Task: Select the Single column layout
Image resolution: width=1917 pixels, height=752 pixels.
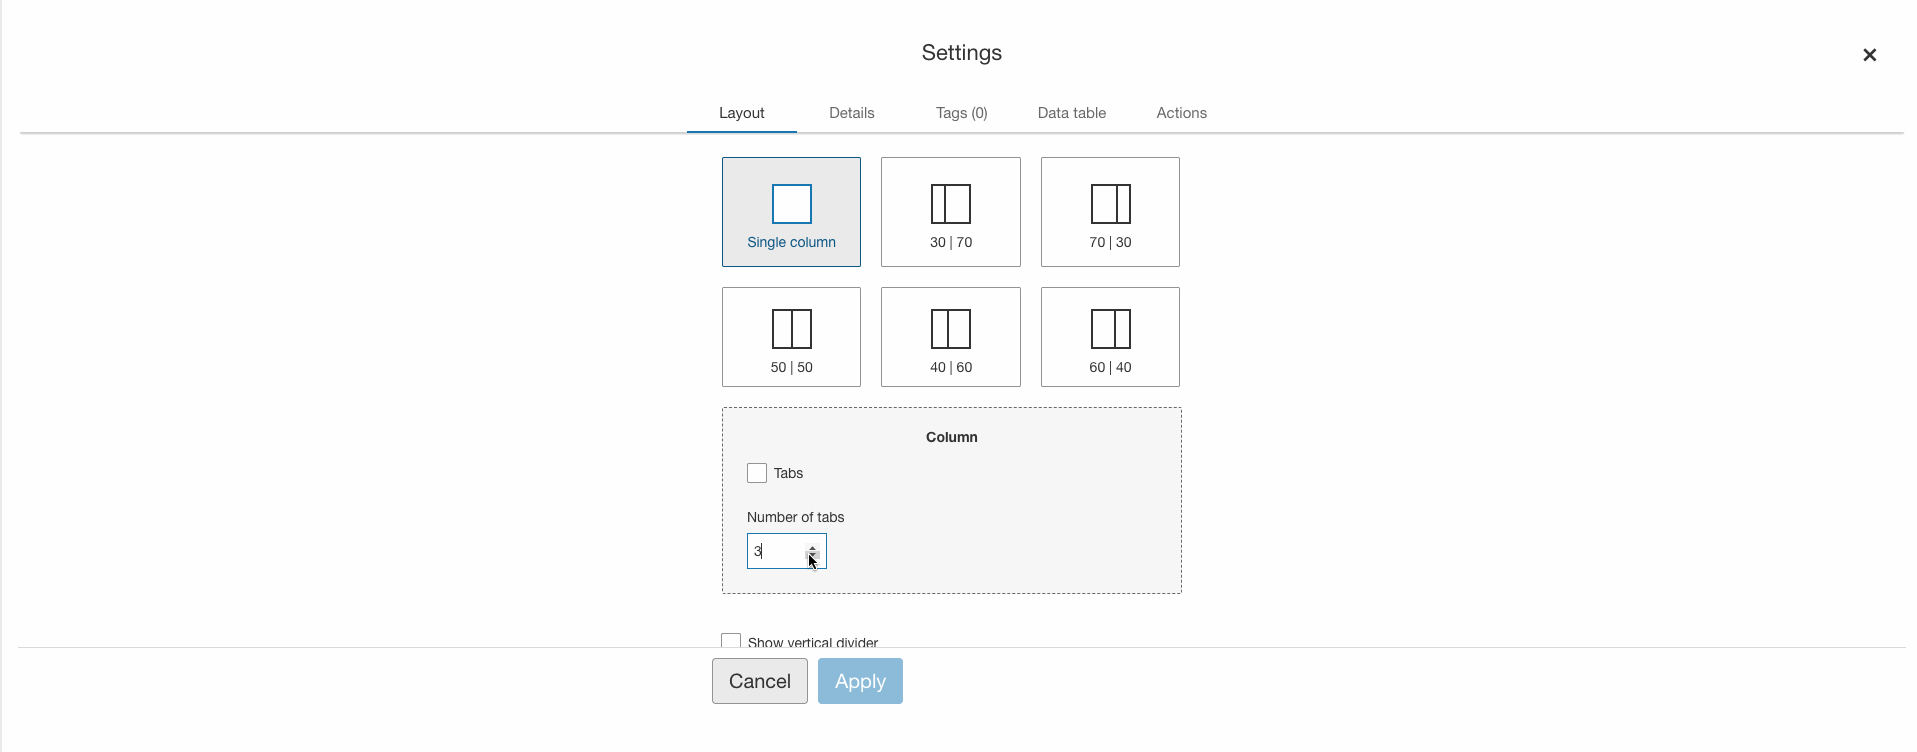Action: coord(791,212)
